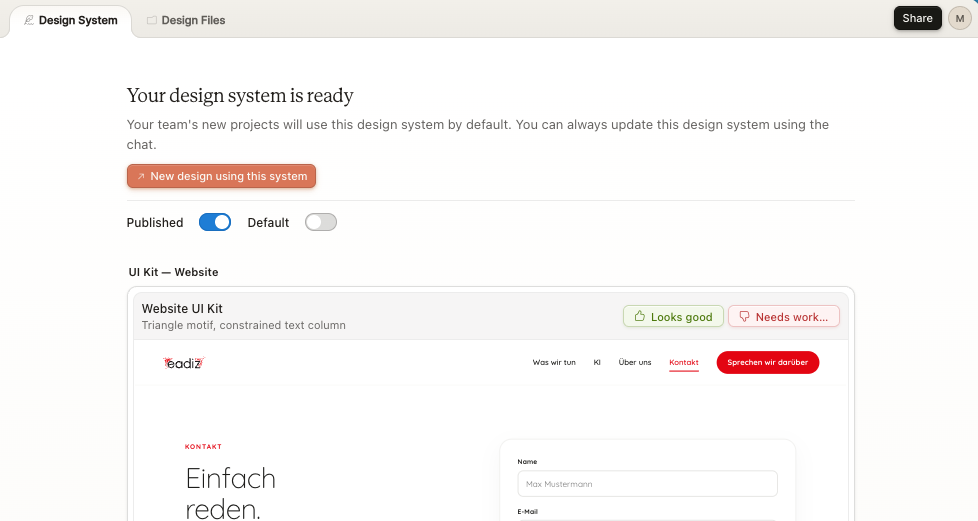
Task: Enable the Default toggle
Action: coord(321,222)
